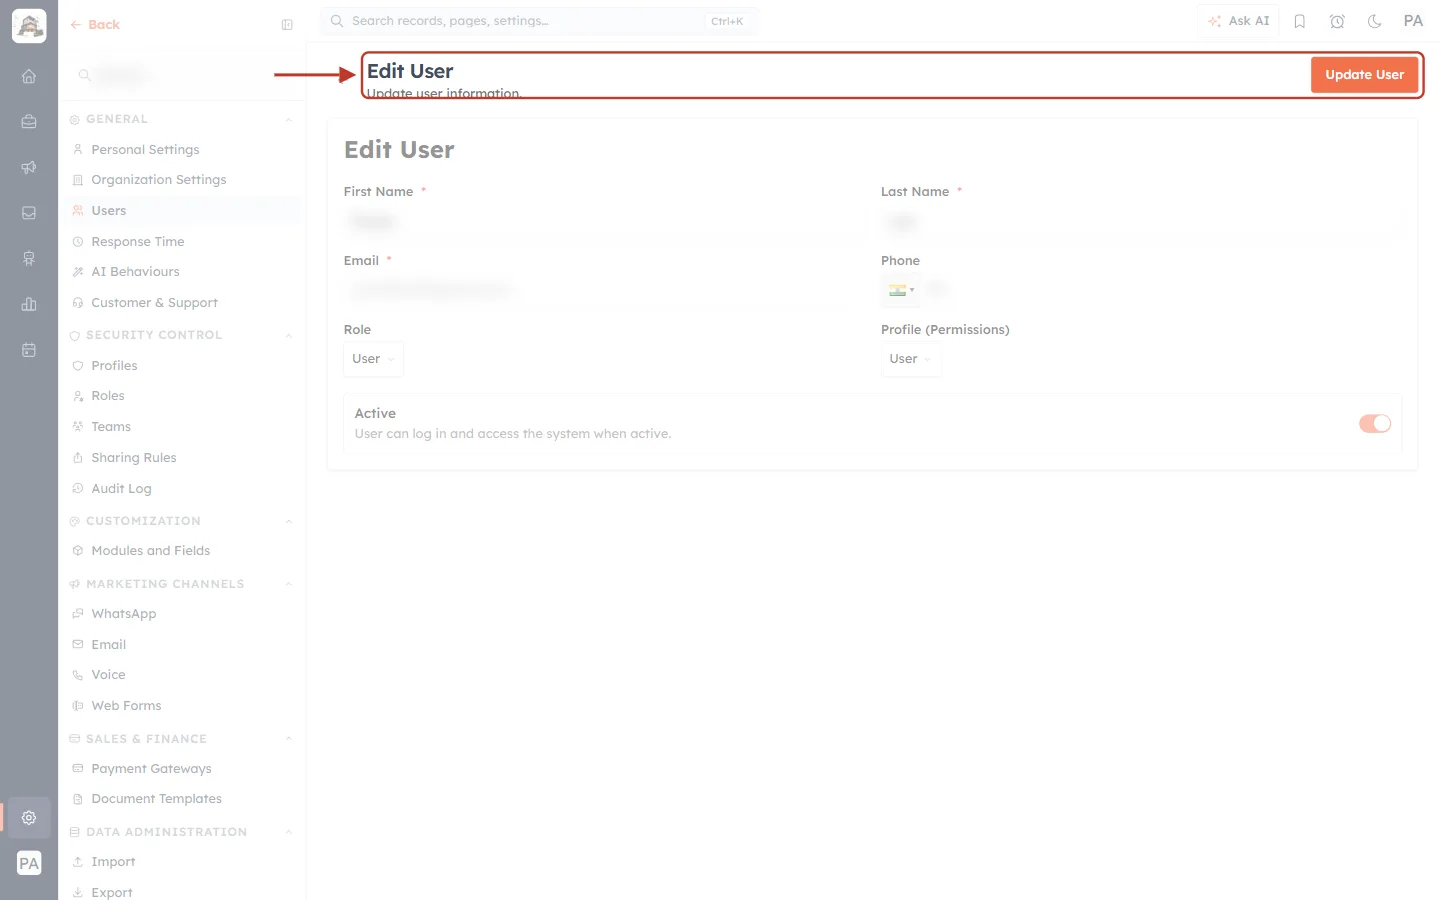Click the Phone number field
This screenshot has height=900, width=1440.
[1162, 290]
